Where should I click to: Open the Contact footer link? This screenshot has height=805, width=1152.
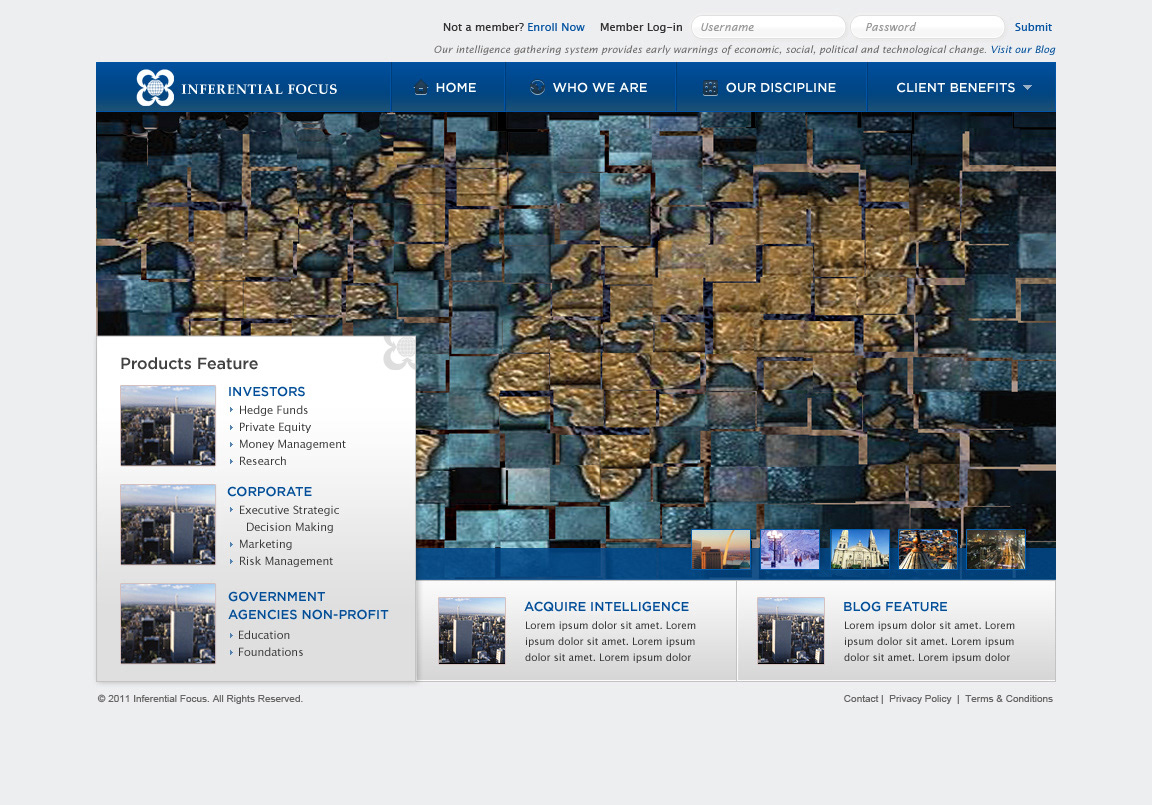tap(860, 698)
